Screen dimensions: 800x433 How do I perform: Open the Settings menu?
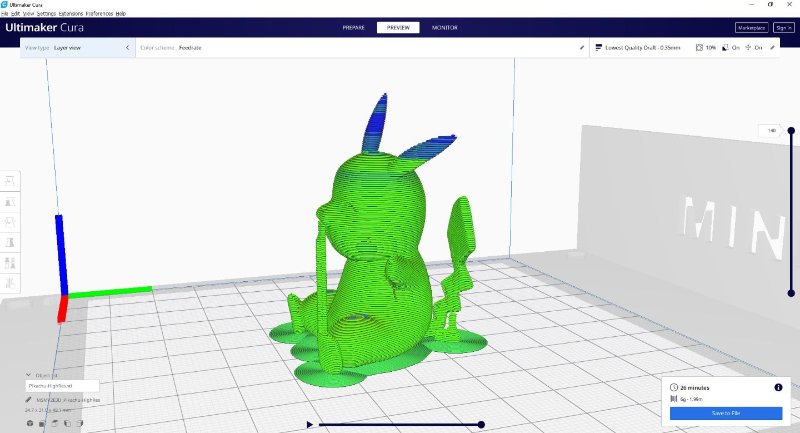coord(46,14)
